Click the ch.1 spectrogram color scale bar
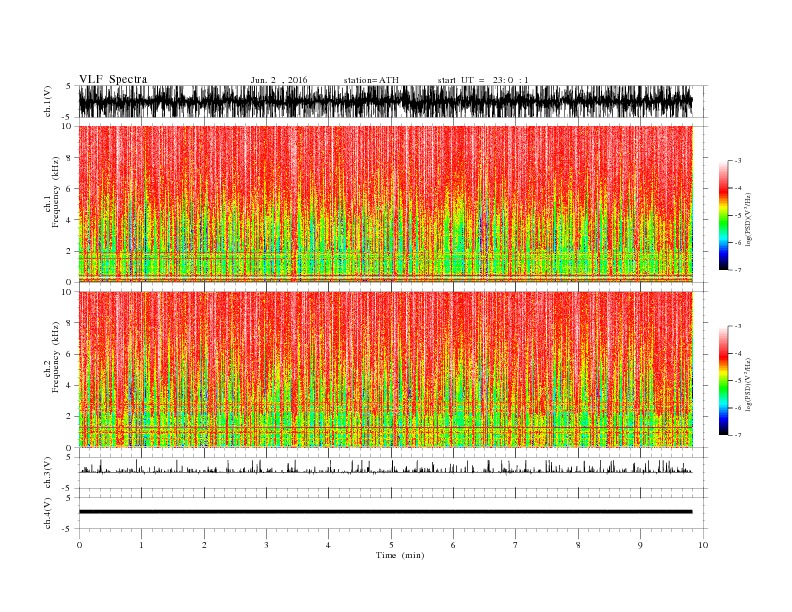The width and height of the screenshot is (792, 612). (x=723, y=216)
